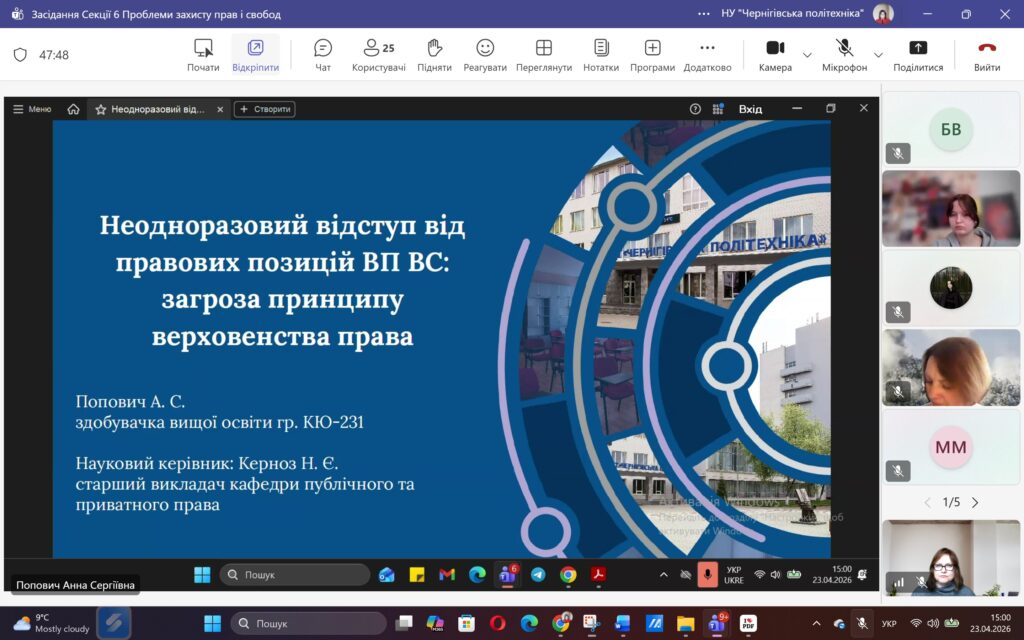Toggle the camera (Камера) on
Image resolution: width=1024 pixels, height=640 pixels.
click(x=774, y=54)
